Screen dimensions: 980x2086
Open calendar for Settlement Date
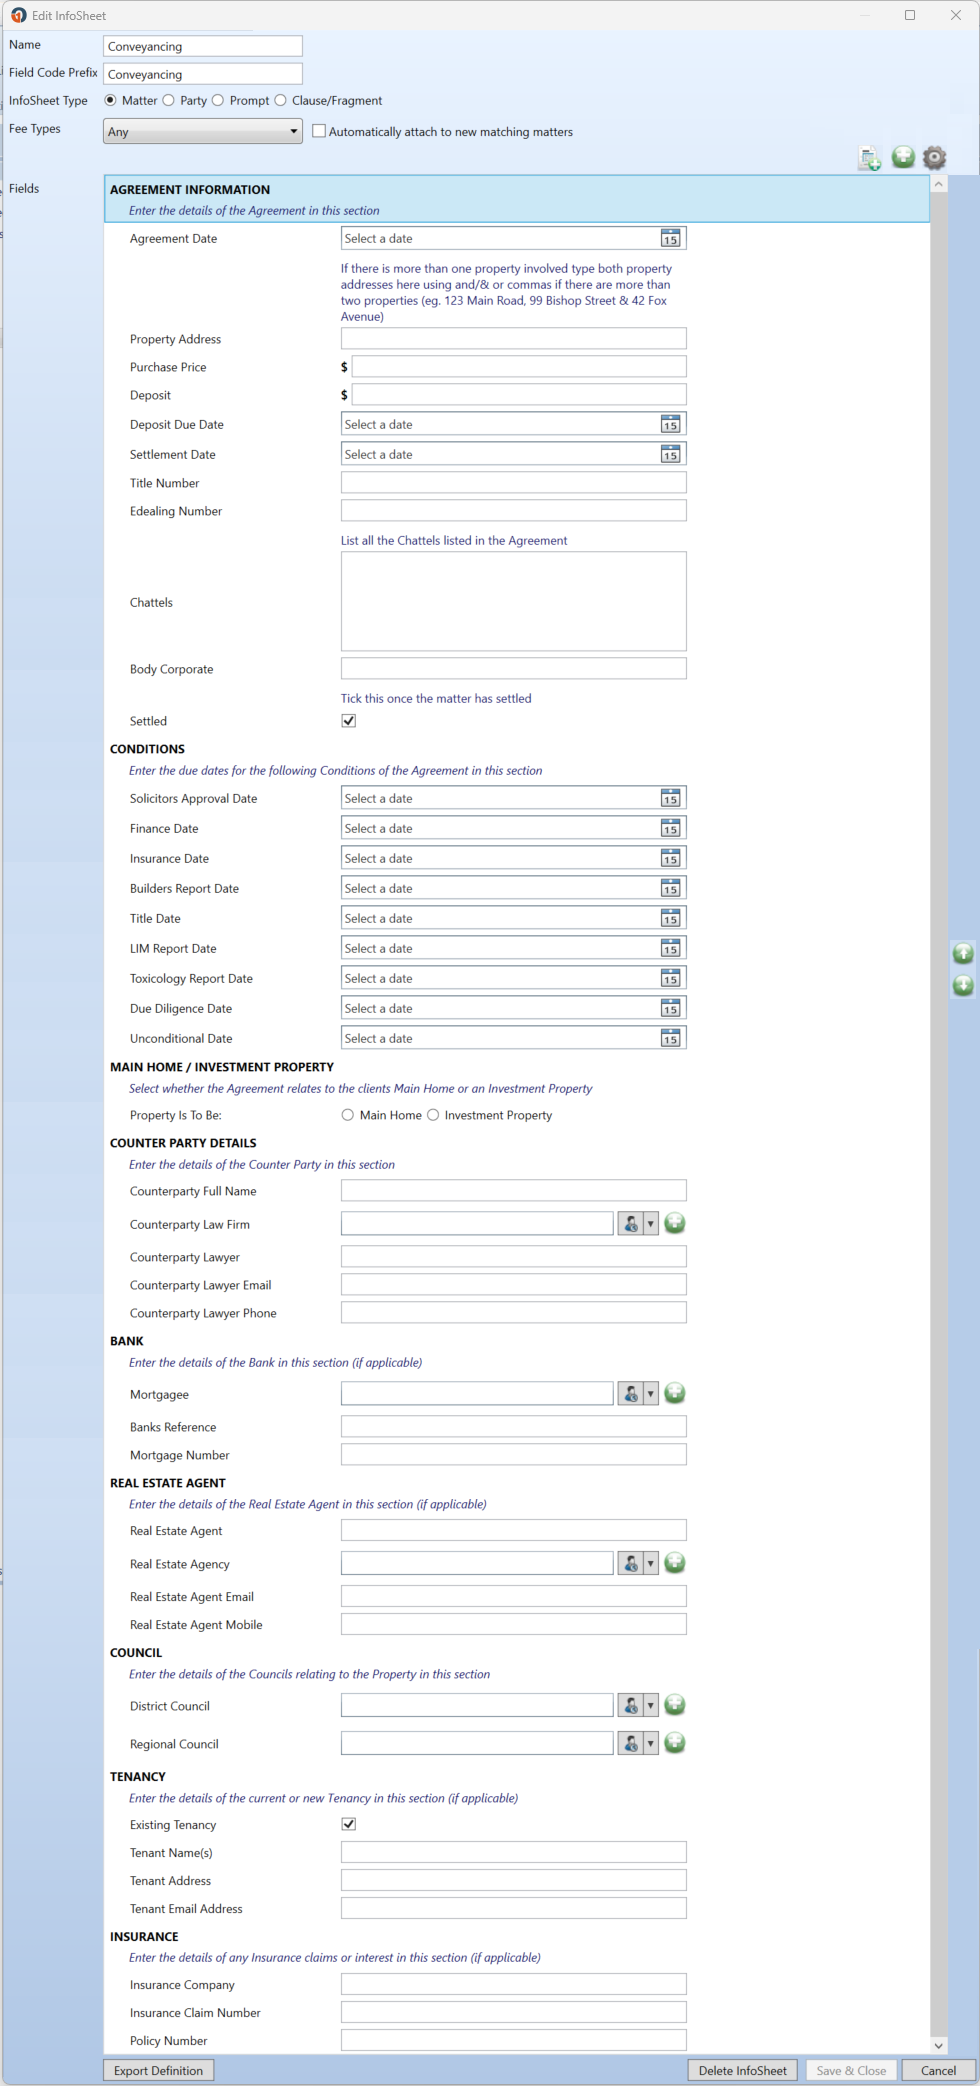pyautogui.click(x=670, y=454)
